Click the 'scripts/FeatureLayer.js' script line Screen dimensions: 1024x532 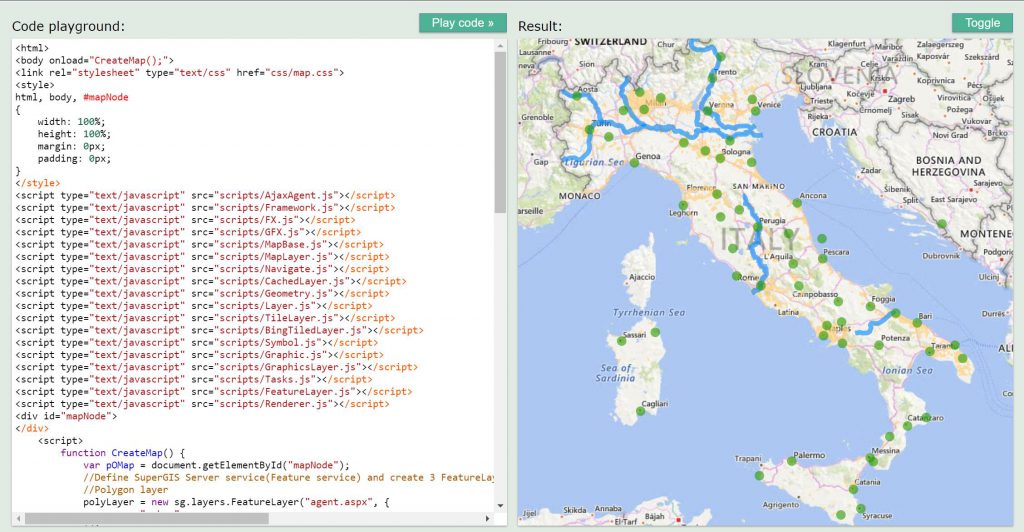(214, 392)
